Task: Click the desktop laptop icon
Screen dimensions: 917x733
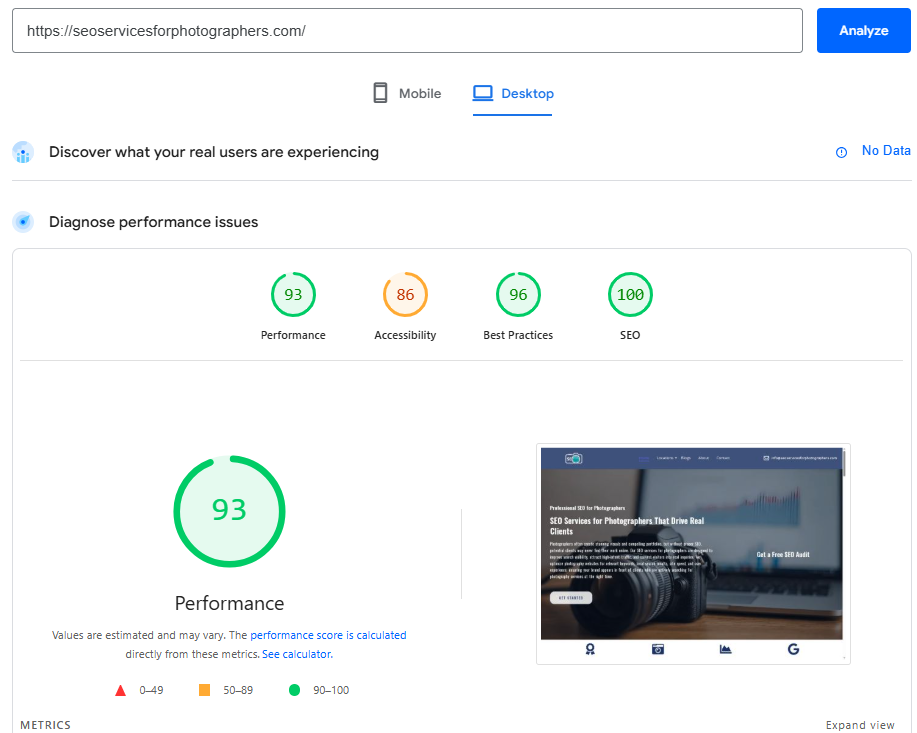Action: pyautogui.click(x=483, y=93)
